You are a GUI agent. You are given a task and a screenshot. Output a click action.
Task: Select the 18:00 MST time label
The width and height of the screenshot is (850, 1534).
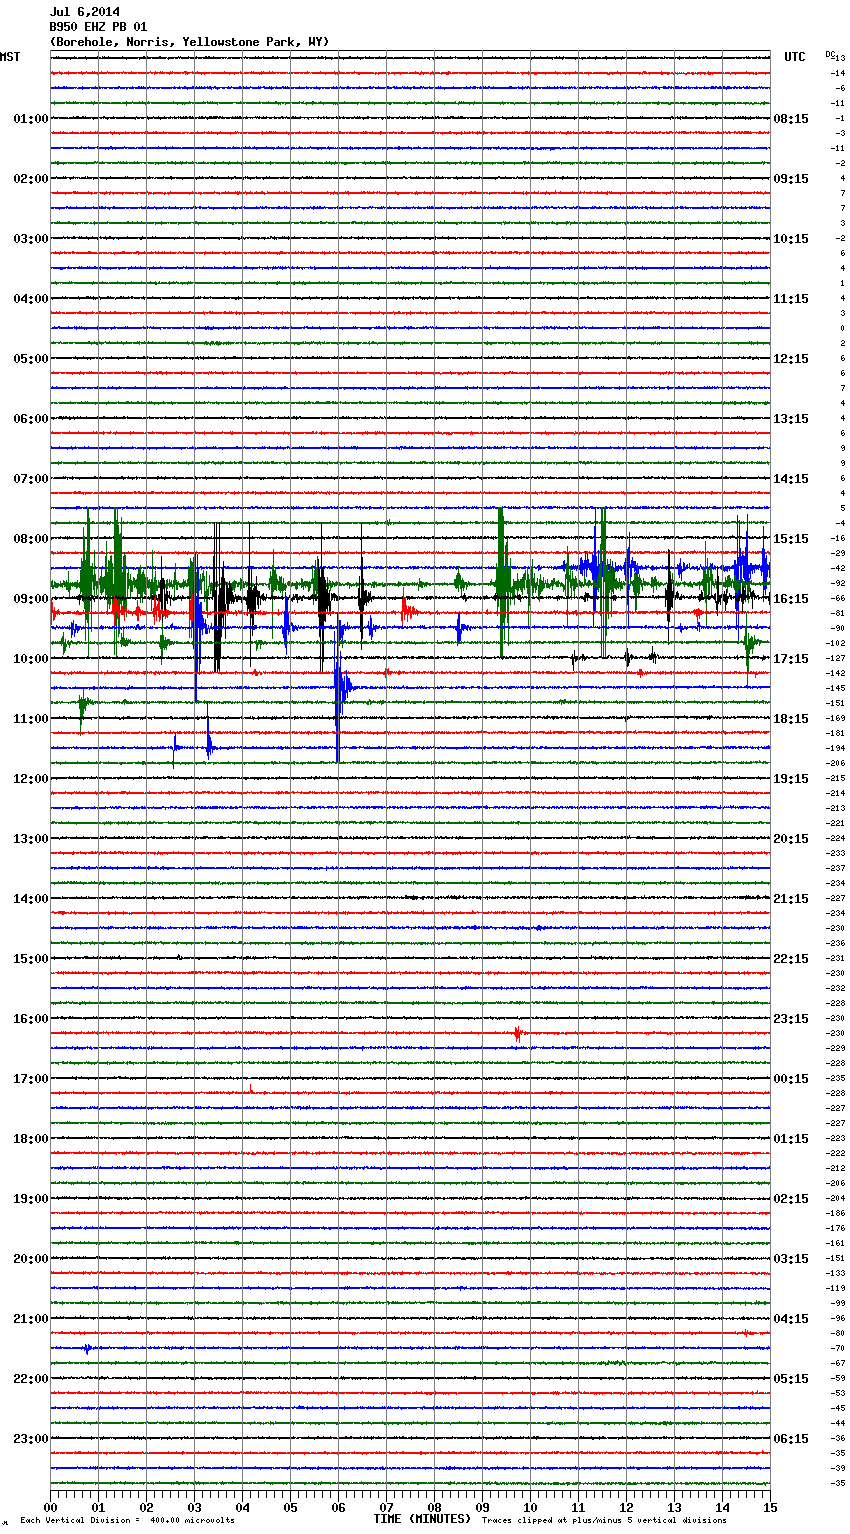point(30,1139)
